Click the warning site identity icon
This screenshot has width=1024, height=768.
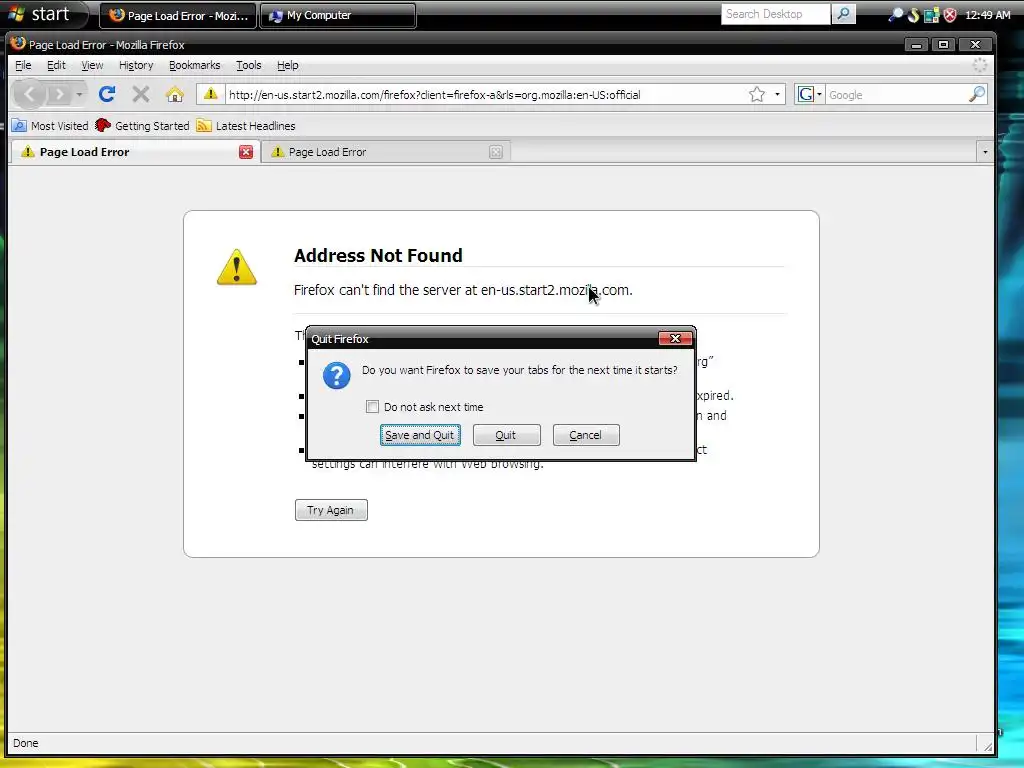(210, 94)
